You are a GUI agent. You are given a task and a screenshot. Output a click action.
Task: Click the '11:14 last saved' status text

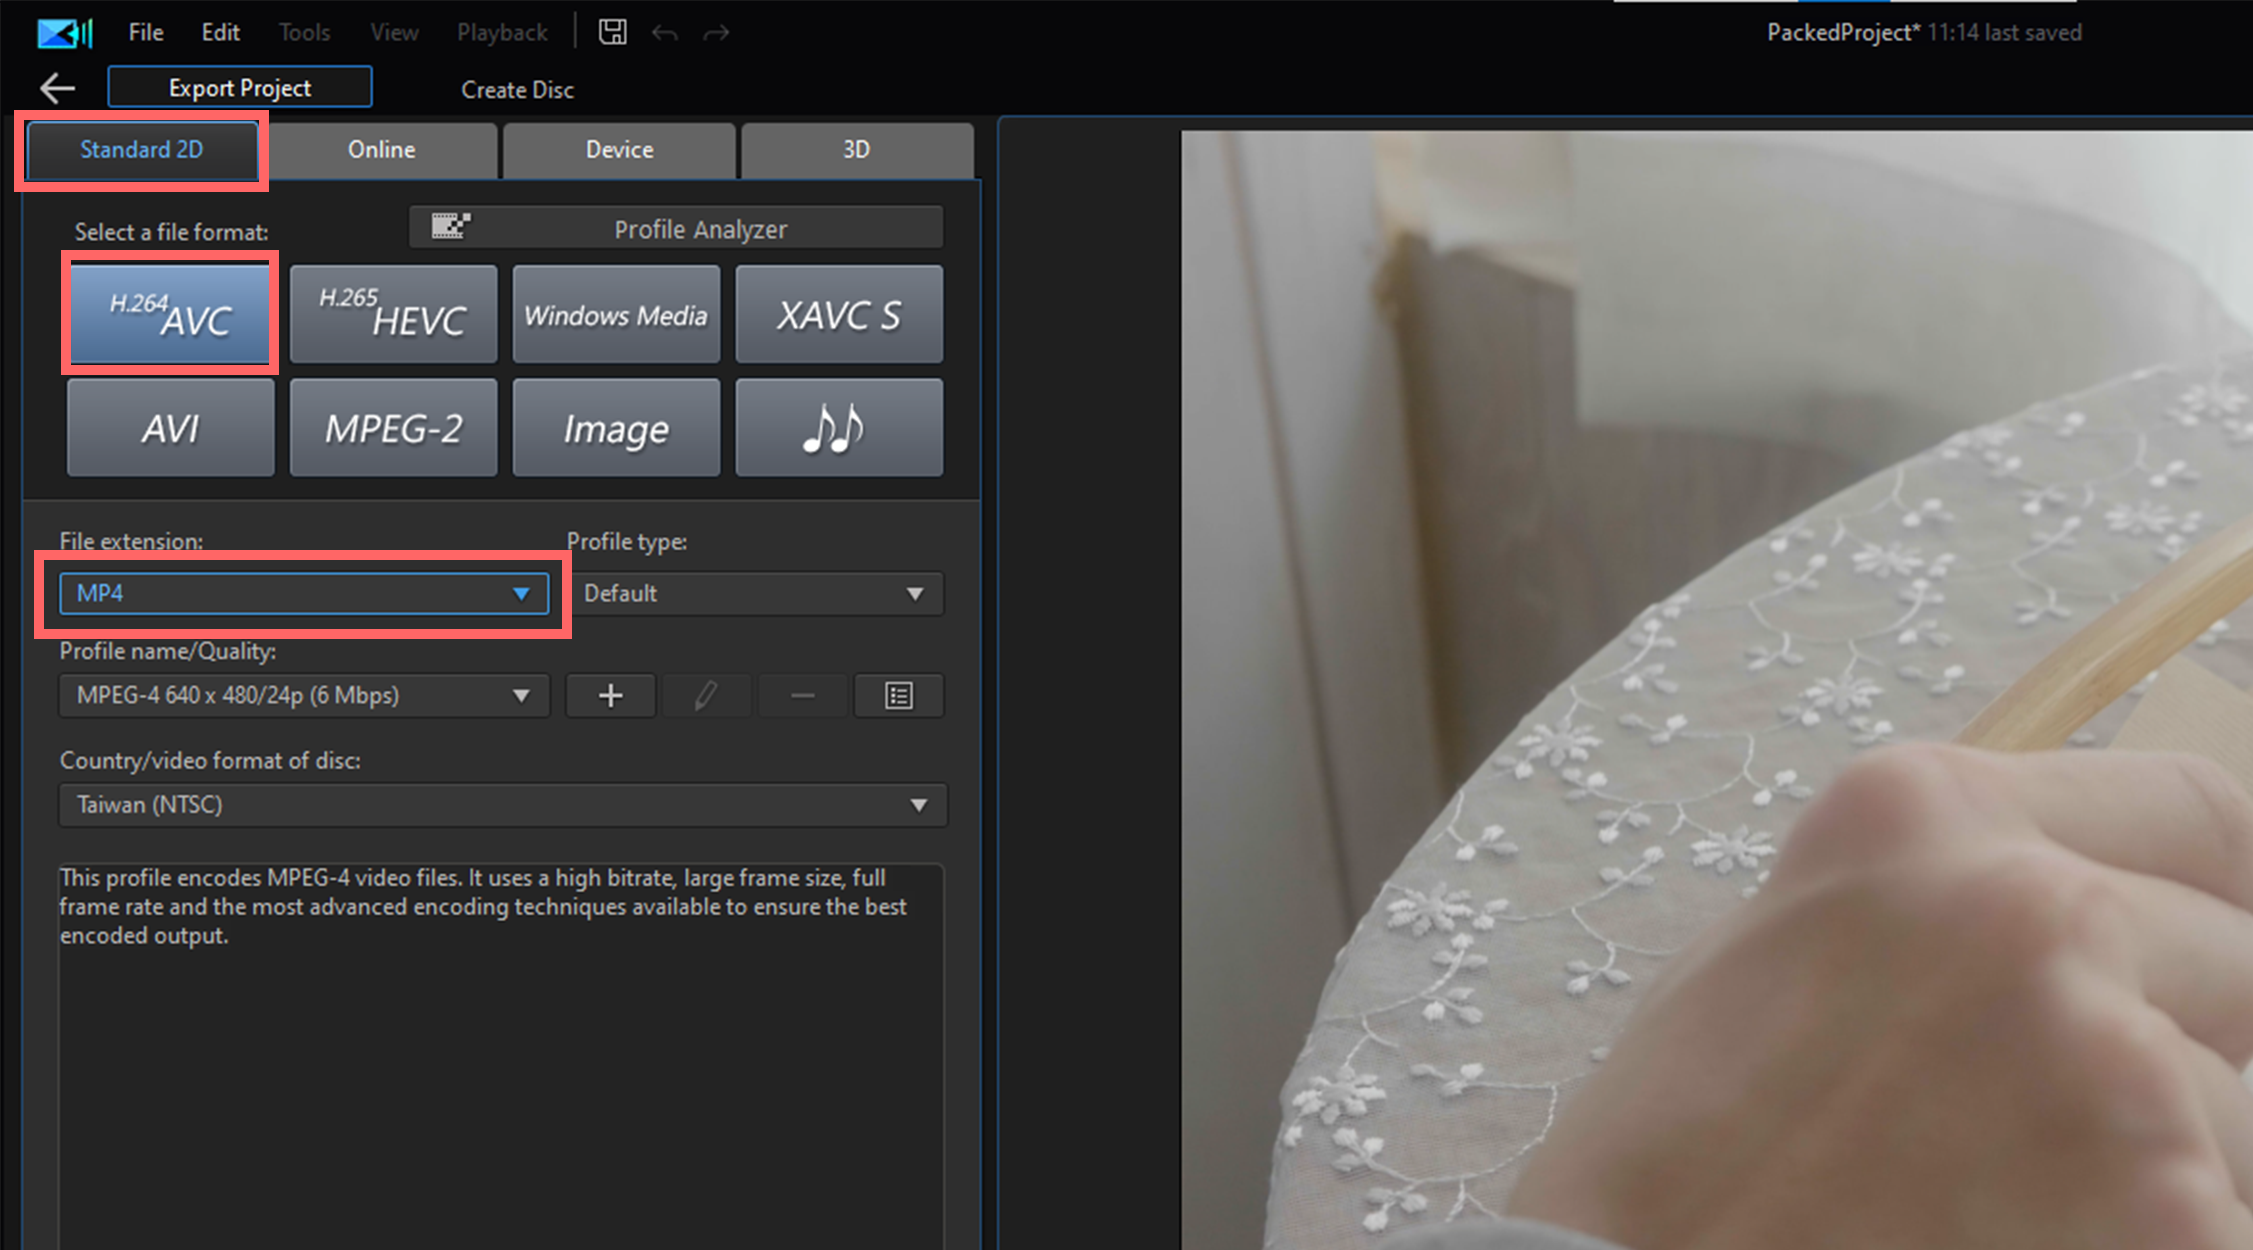2004,32
